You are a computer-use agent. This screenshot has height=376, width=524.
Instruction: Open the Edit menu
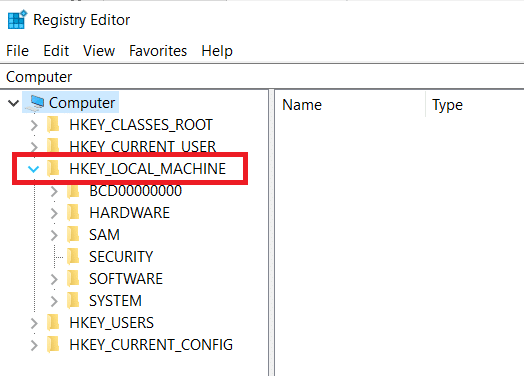coord(56,51)
